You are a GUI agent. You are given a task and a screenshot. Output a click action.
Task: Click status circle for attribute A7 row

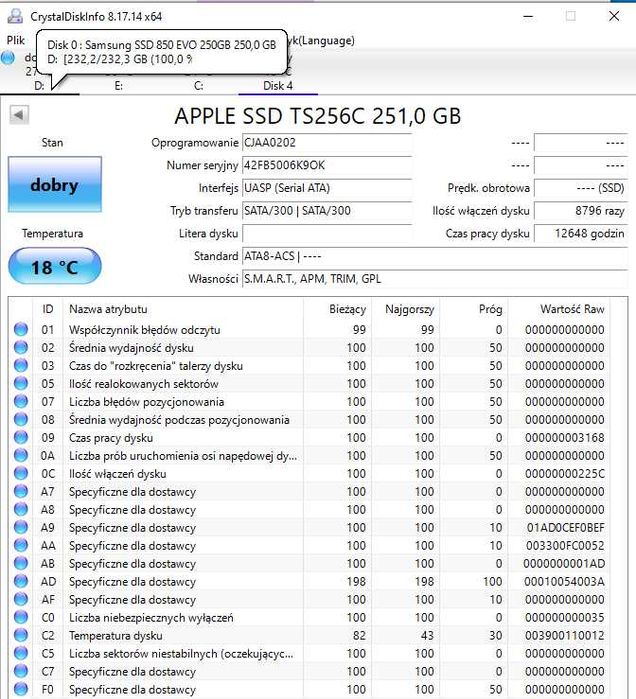pos(21,491)
